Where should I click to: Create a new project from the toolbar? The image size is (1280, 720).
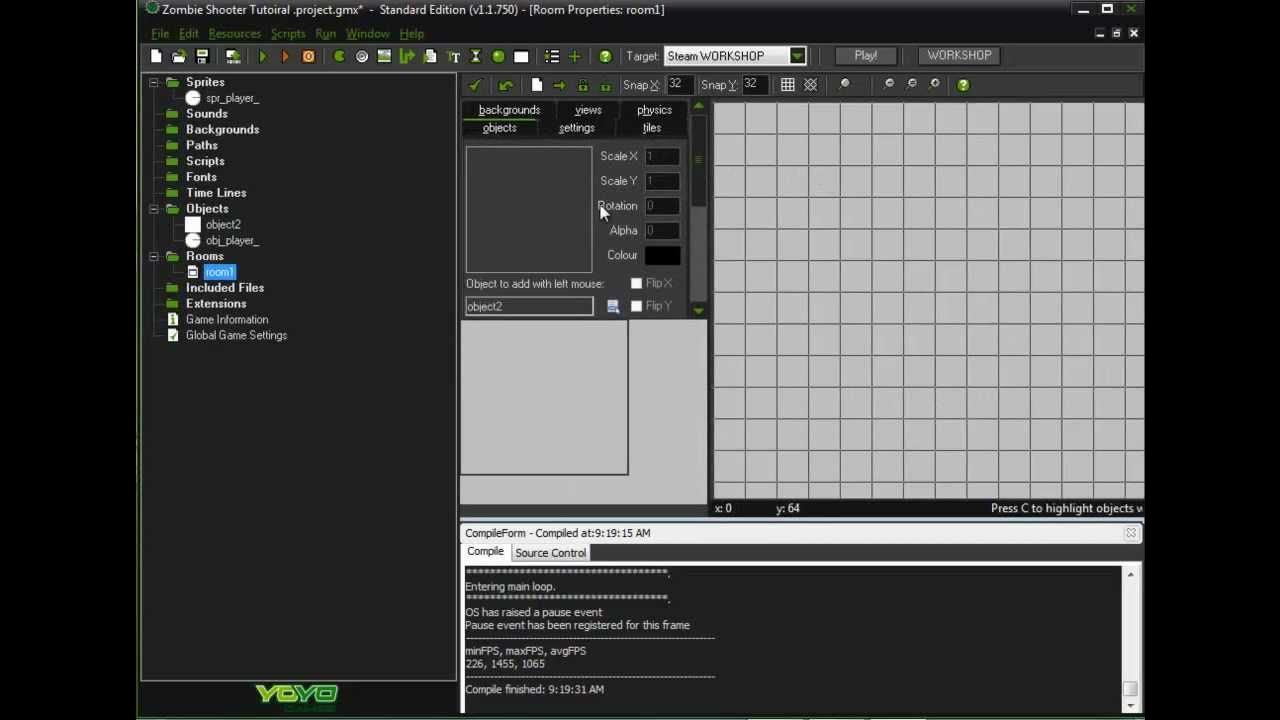pyautogui.click(x=156, y=57)
